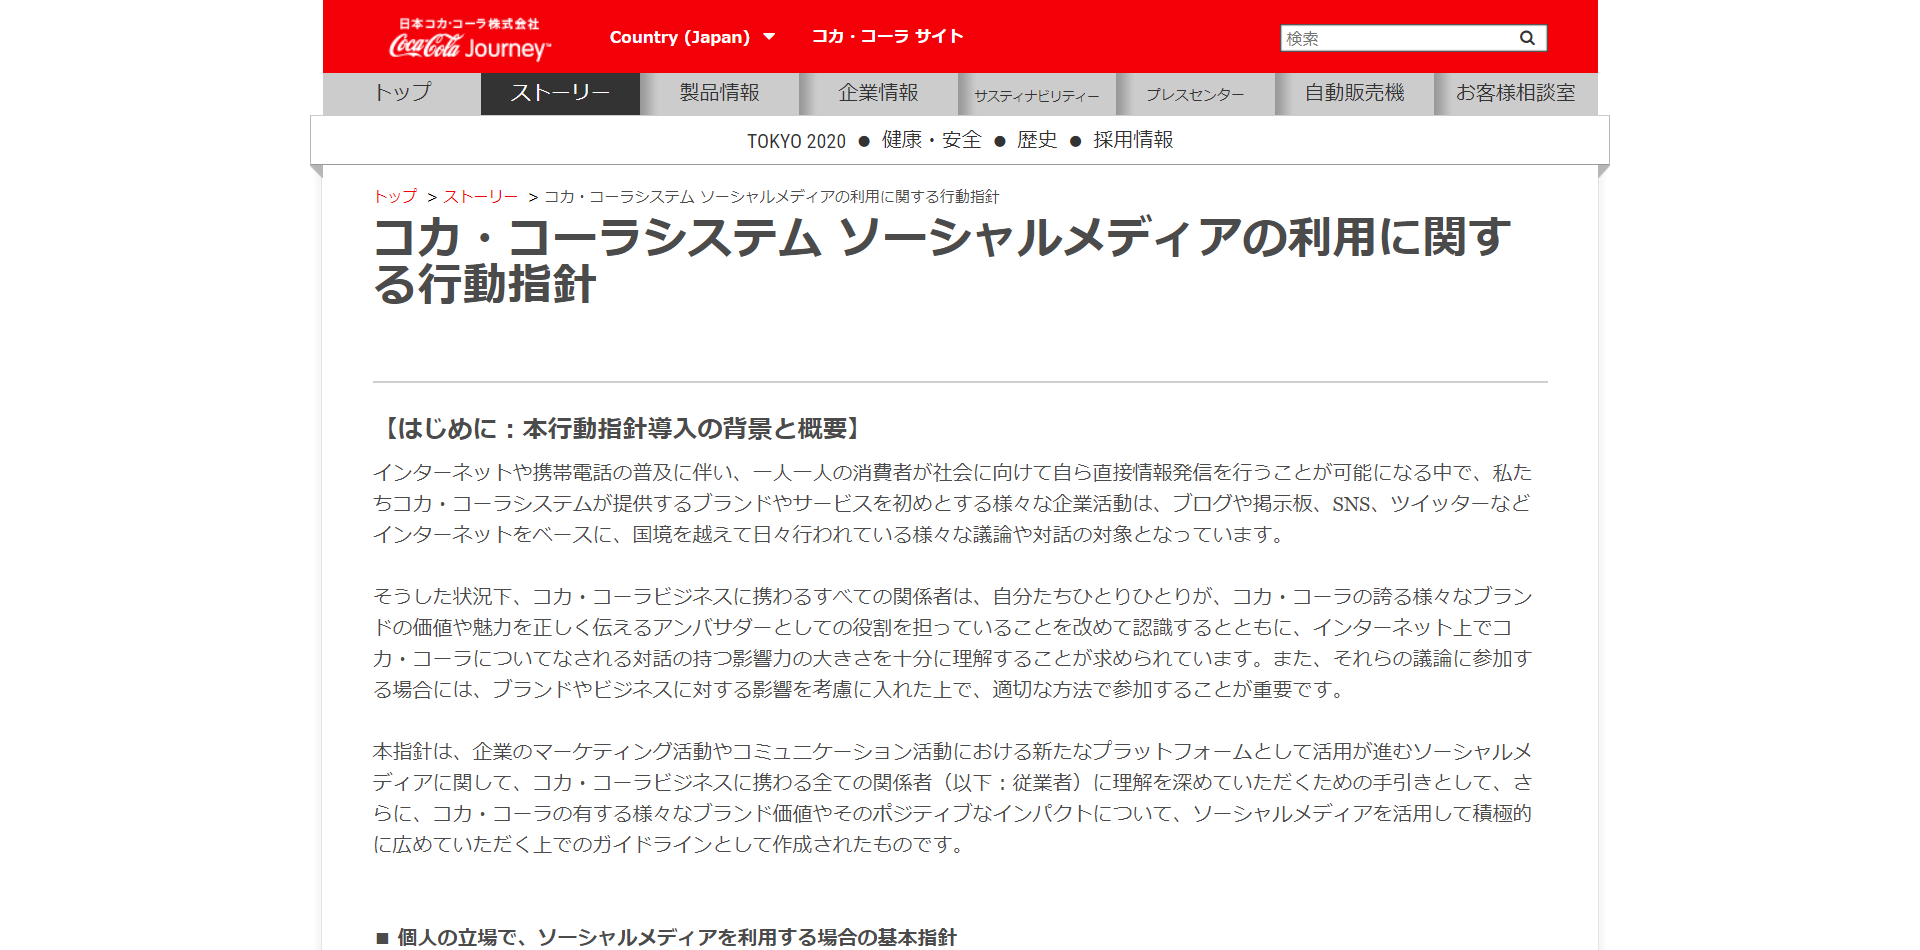The height and width of the screenshot is (950, 1920).
Task: Open the 採用情報 submenu link
Action: coord(1133,140)
